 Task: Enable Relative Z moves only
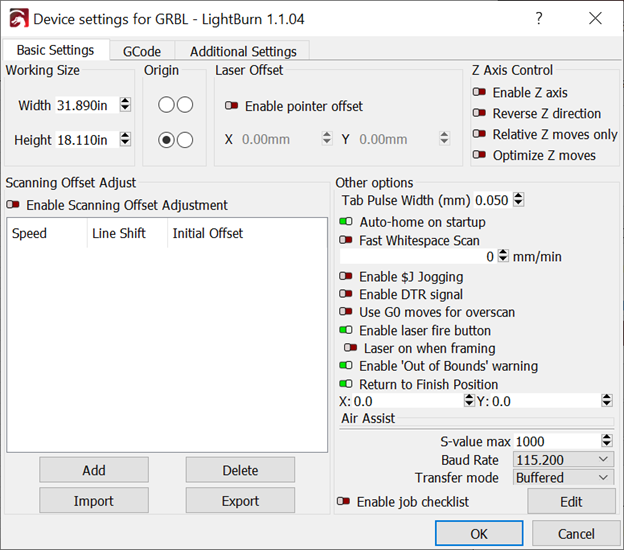(479, 134)
